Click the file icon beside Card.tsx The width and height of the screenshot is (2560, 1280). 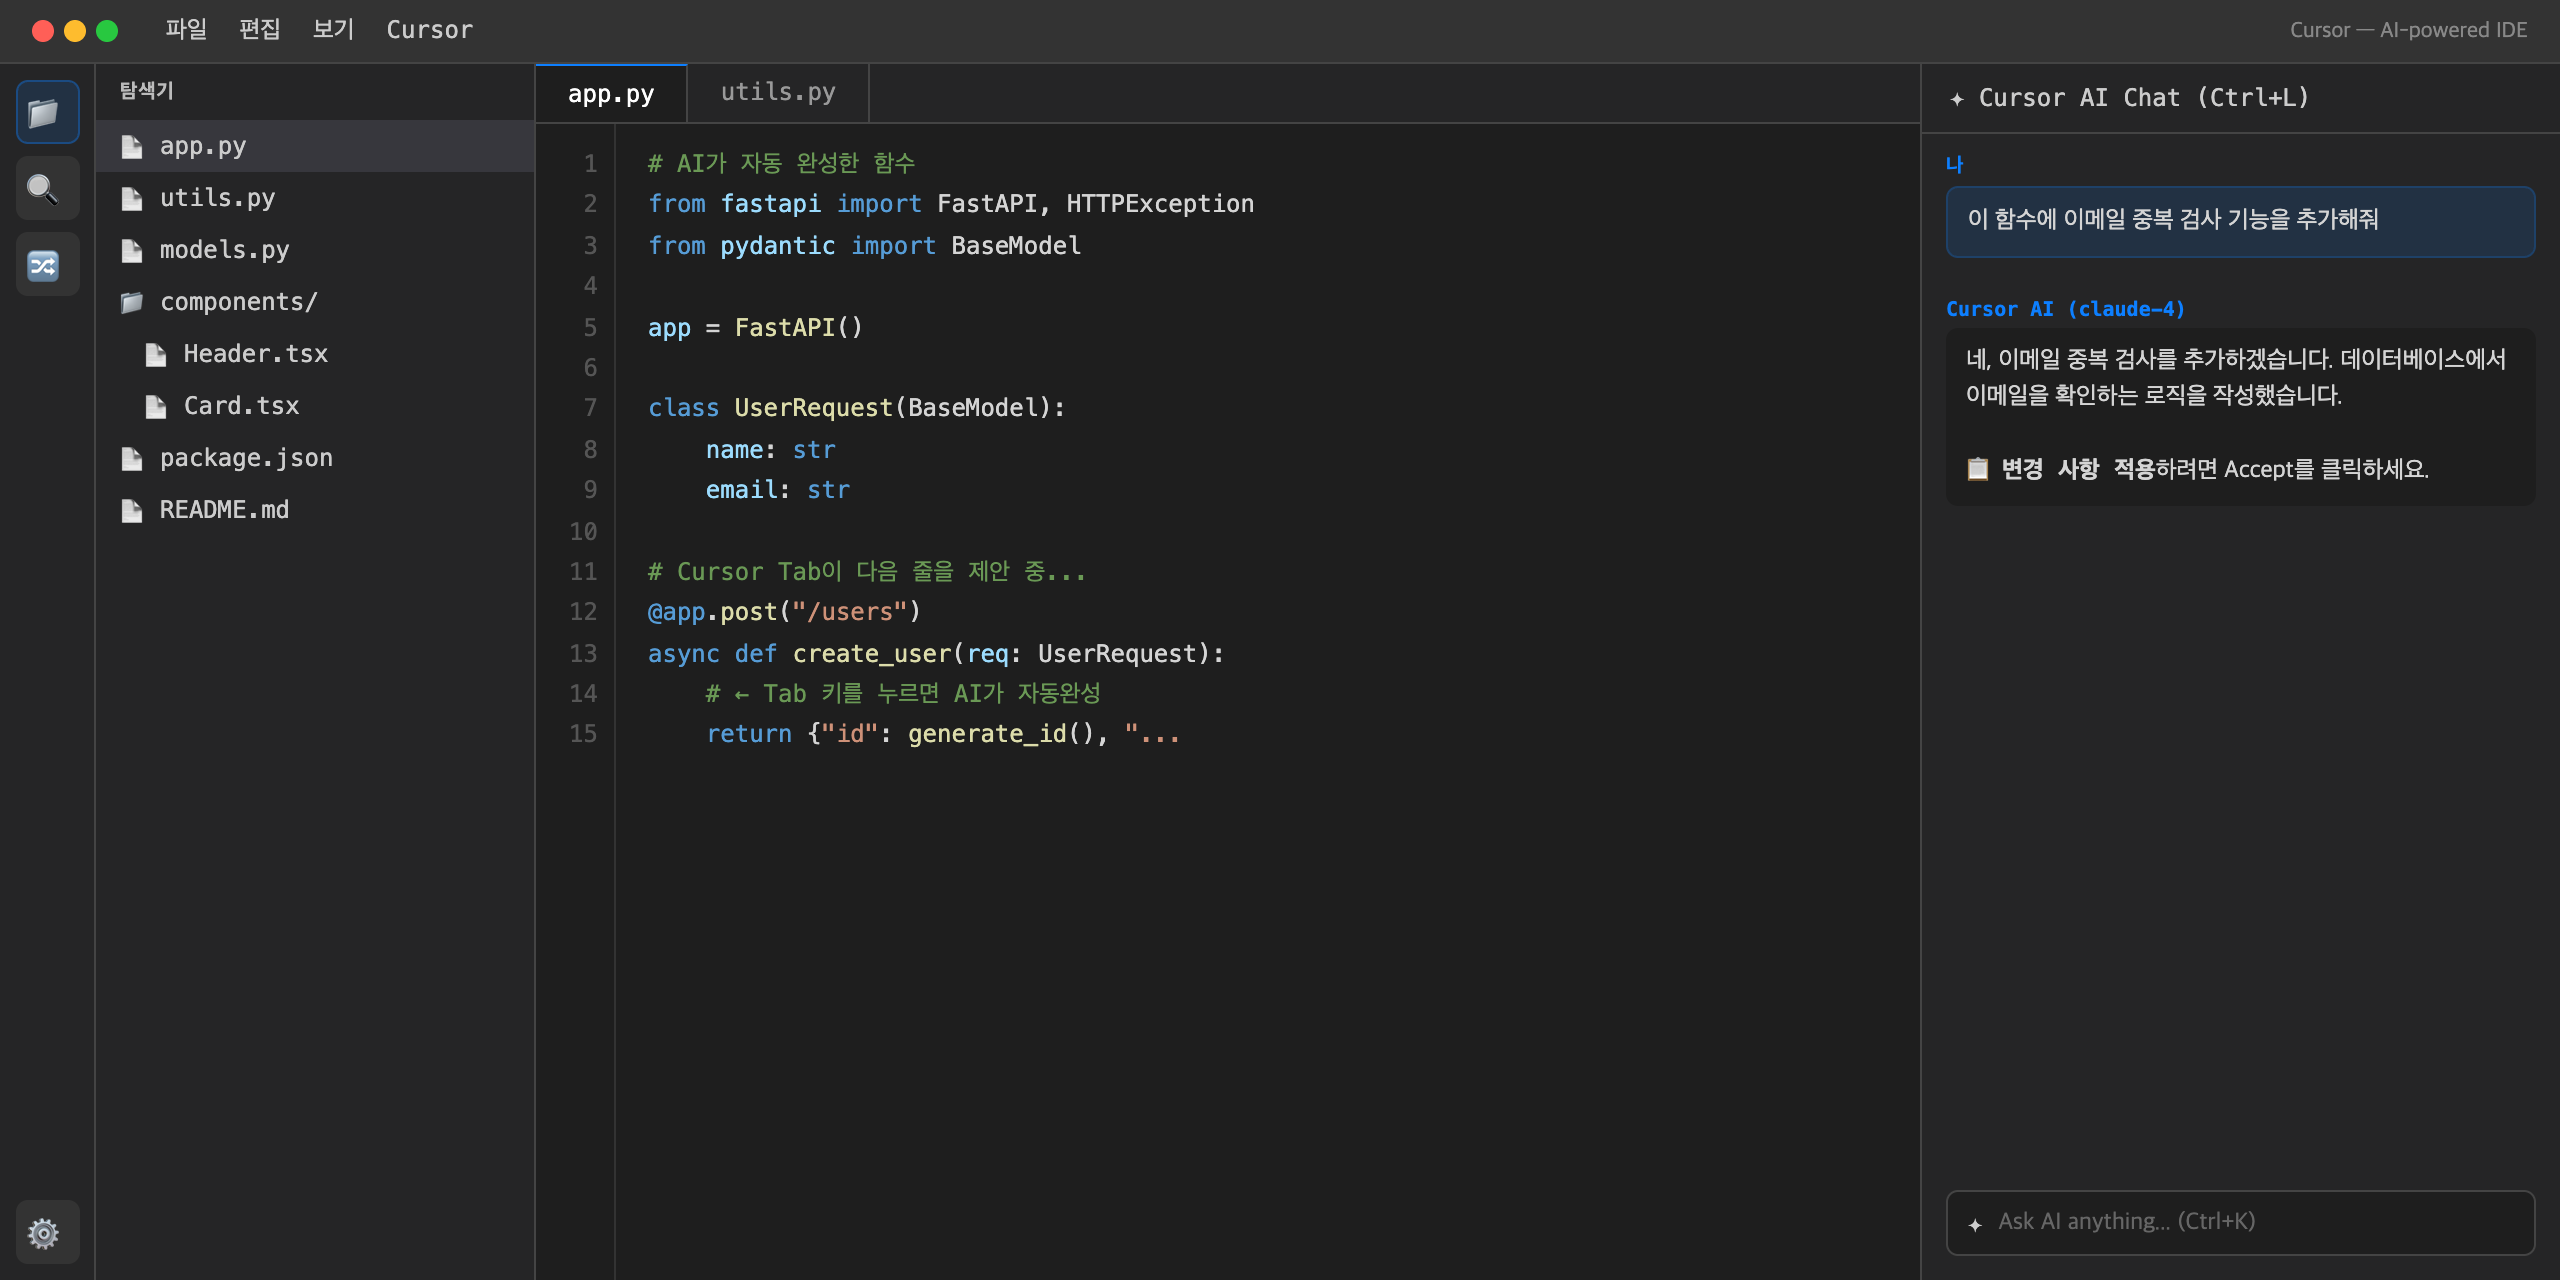pos(156,407)
